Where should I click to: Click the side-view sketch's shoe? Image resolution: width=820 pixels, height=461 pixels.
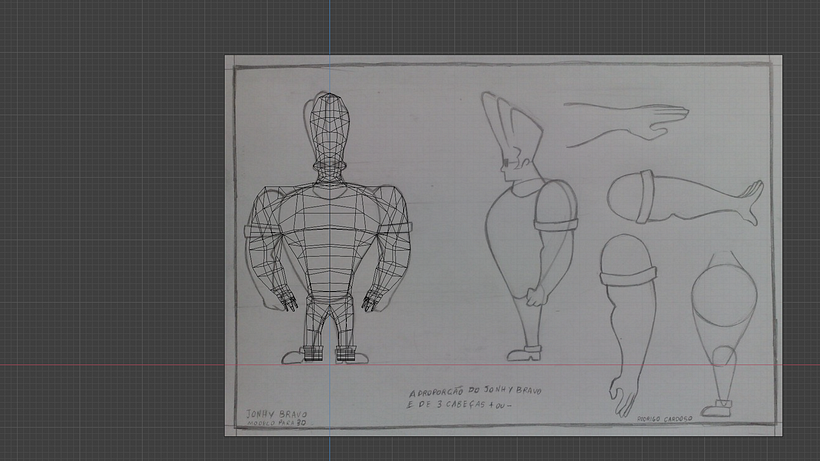coord(523,353)
